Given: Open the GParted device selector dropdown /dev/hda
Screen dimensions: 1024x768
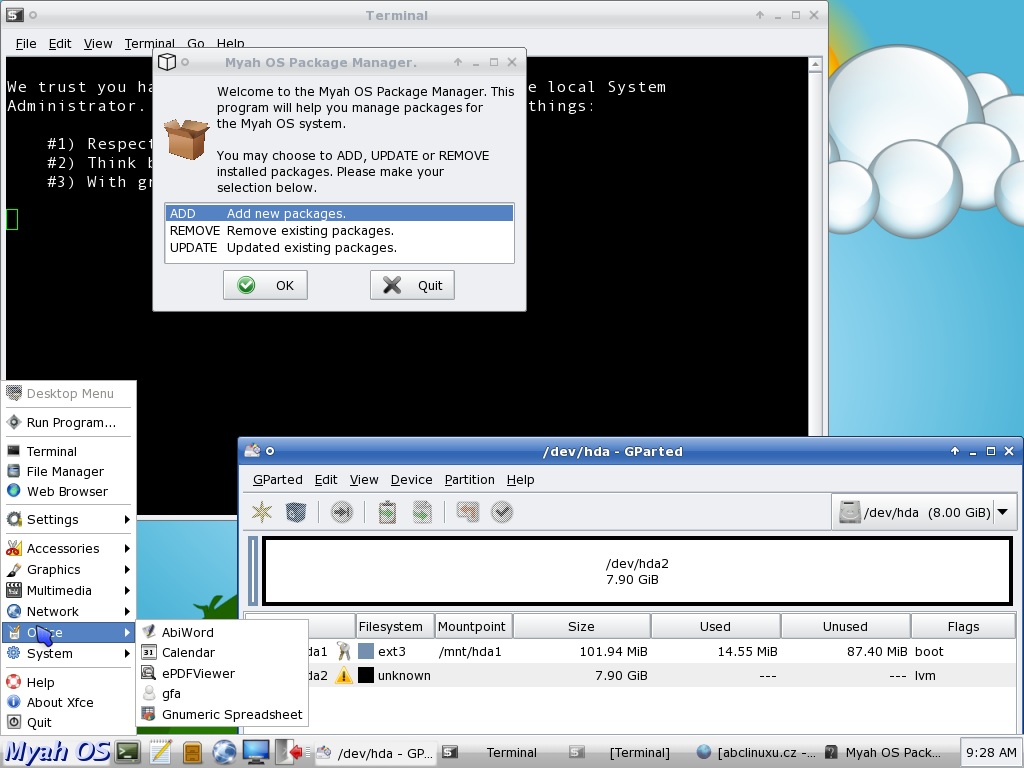Looking at the screenshot, I should tap(924, 513).
